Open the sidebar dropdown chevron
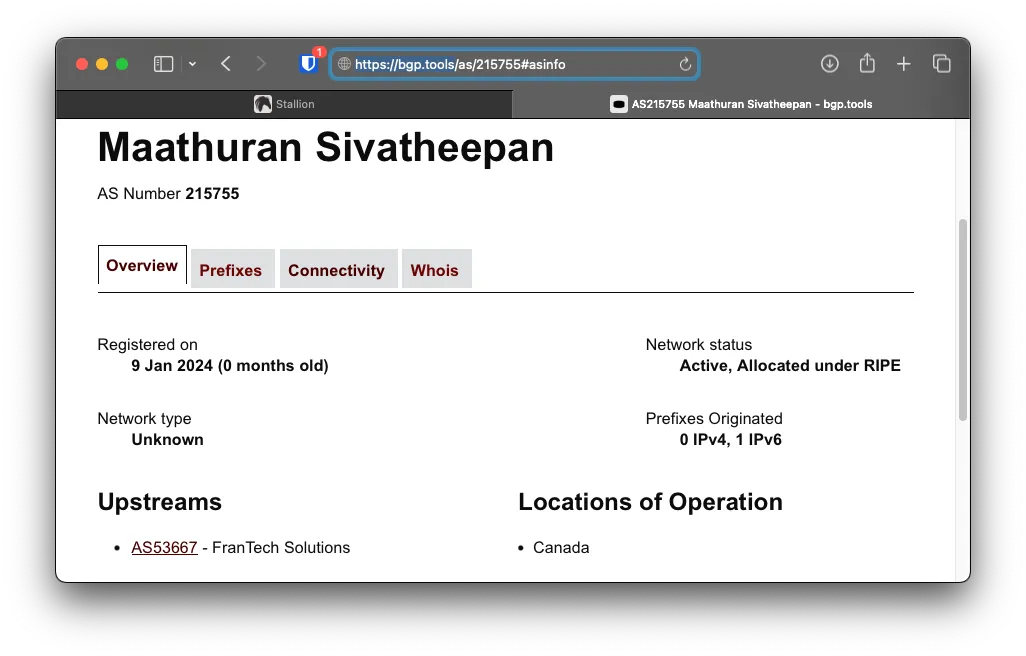The width and height of the screenshot is (1026, 656). 192,64
